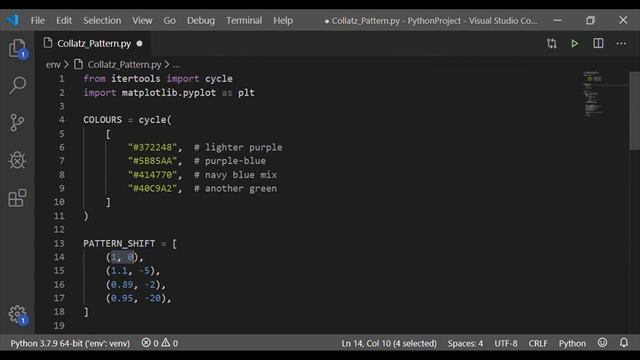Open notifications bell in status bar

tap(624, 343)
